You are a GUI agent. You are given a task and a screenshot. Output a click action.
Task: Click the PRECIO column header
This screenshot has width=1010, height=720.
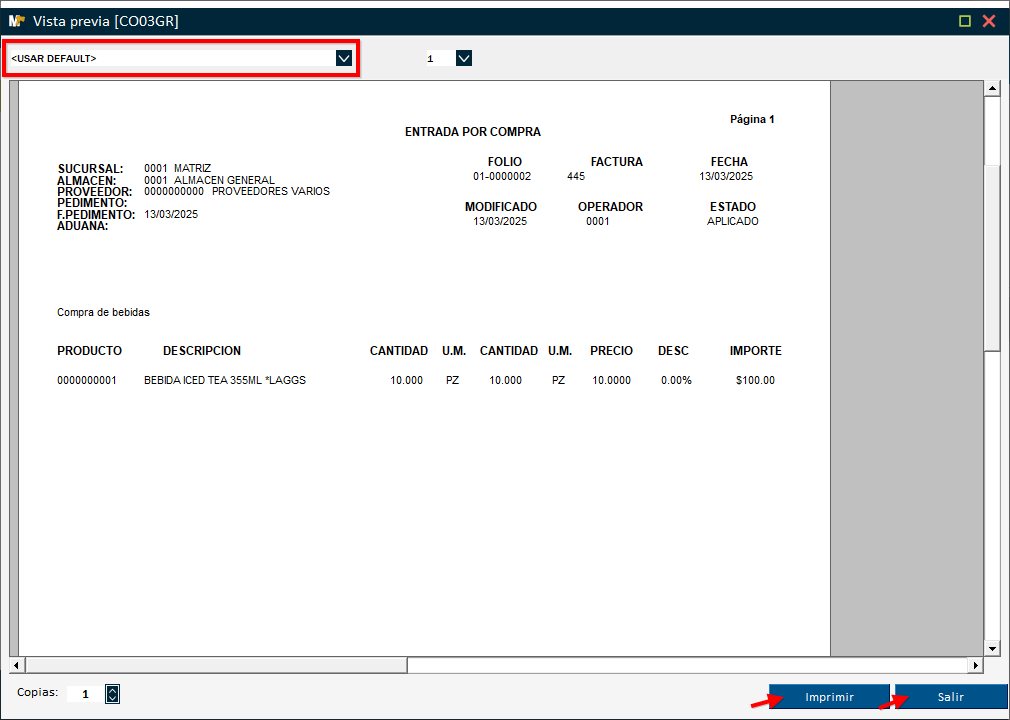[x=611, y=351]
